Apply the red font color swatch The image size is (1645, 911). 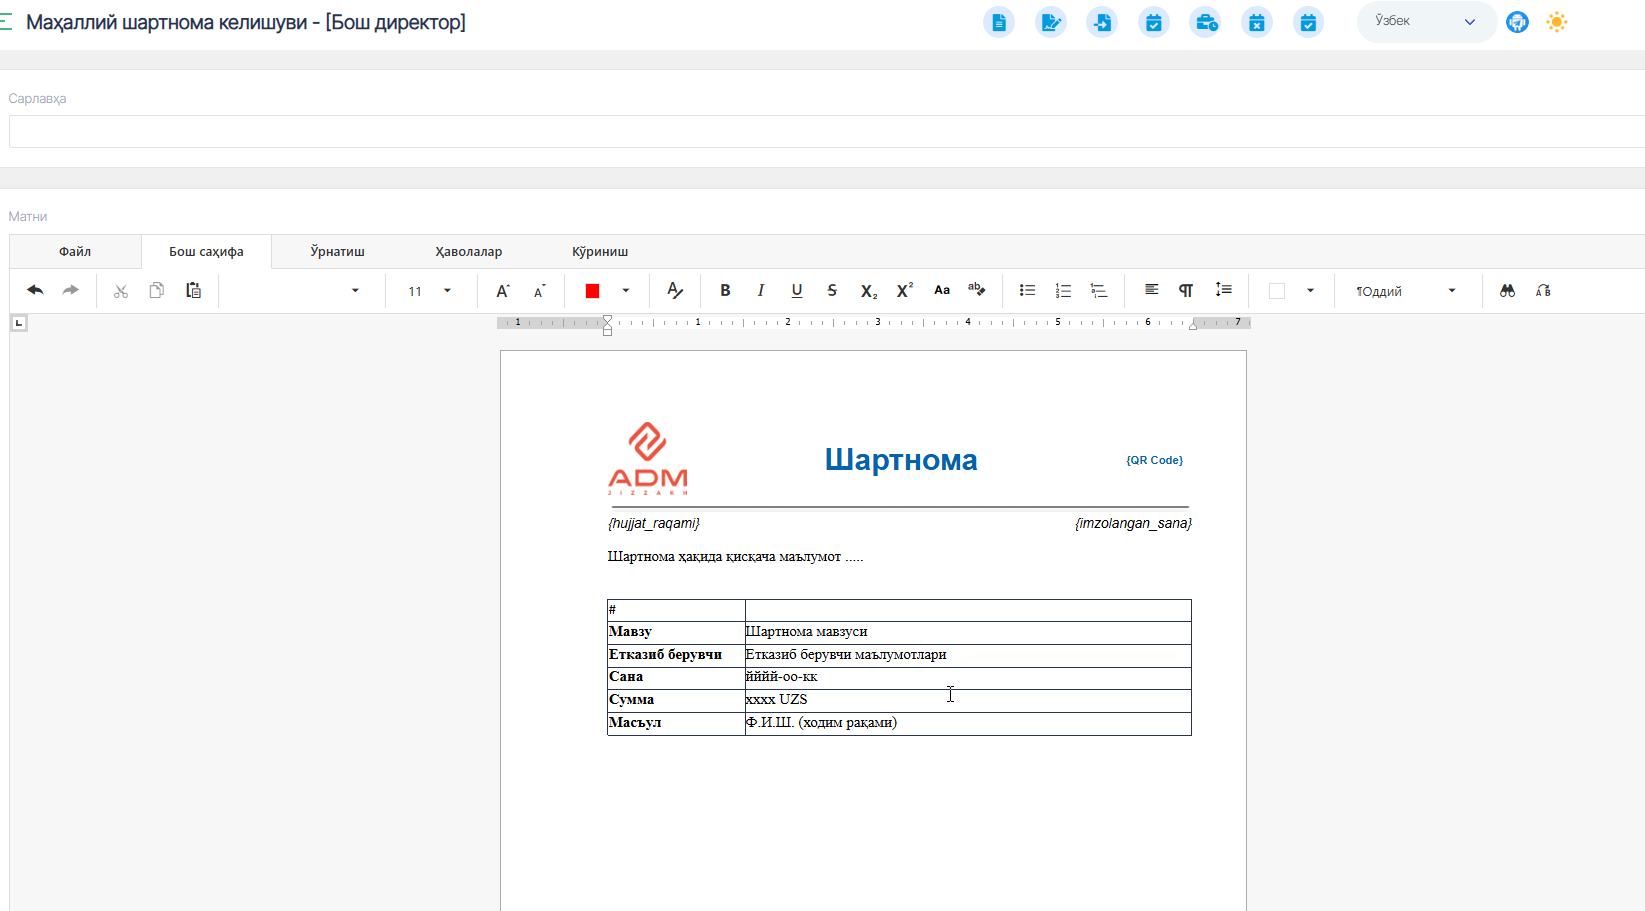tap(592, 291)
